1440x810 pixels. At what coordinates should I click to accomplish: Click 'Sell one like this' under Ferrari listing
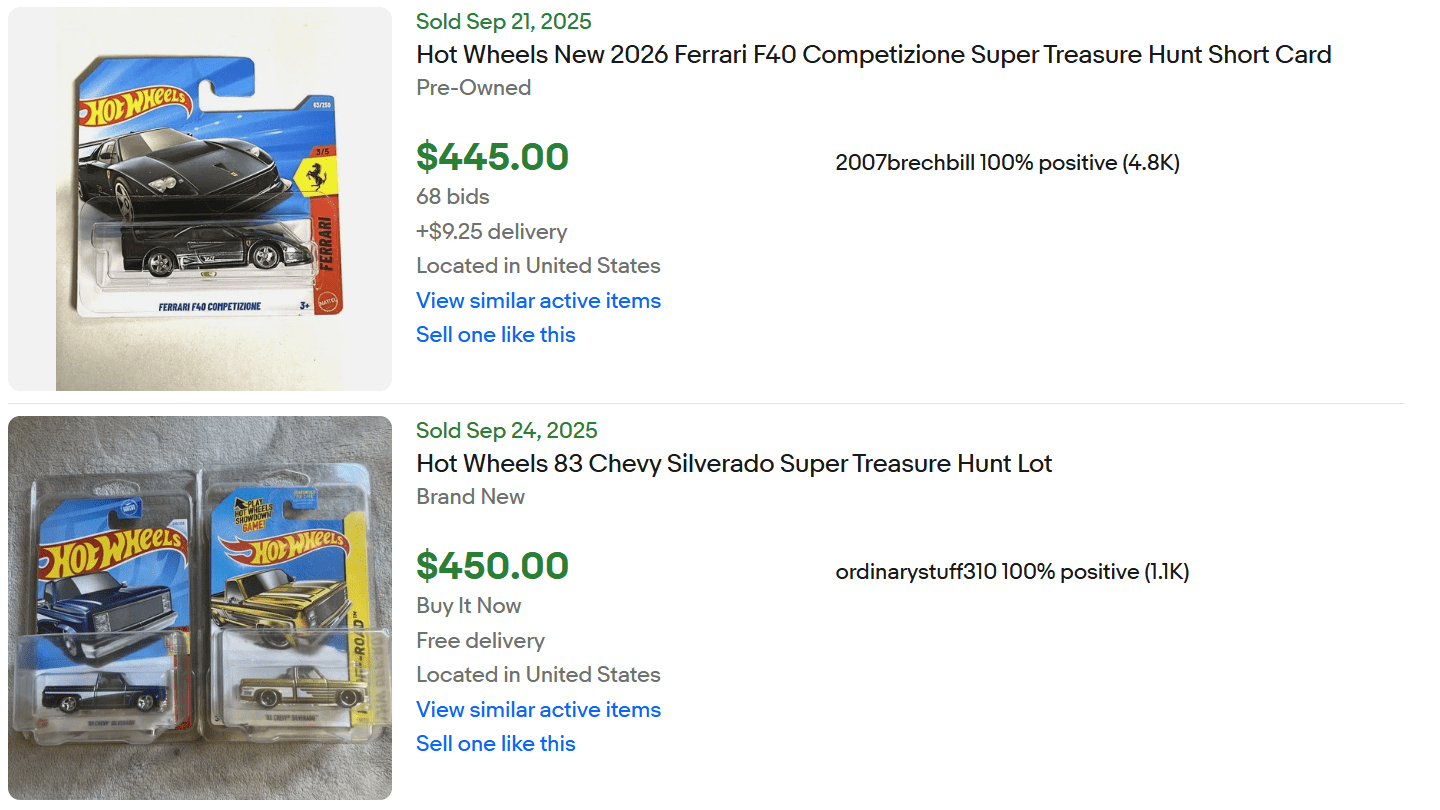click(x=495, y=334)
